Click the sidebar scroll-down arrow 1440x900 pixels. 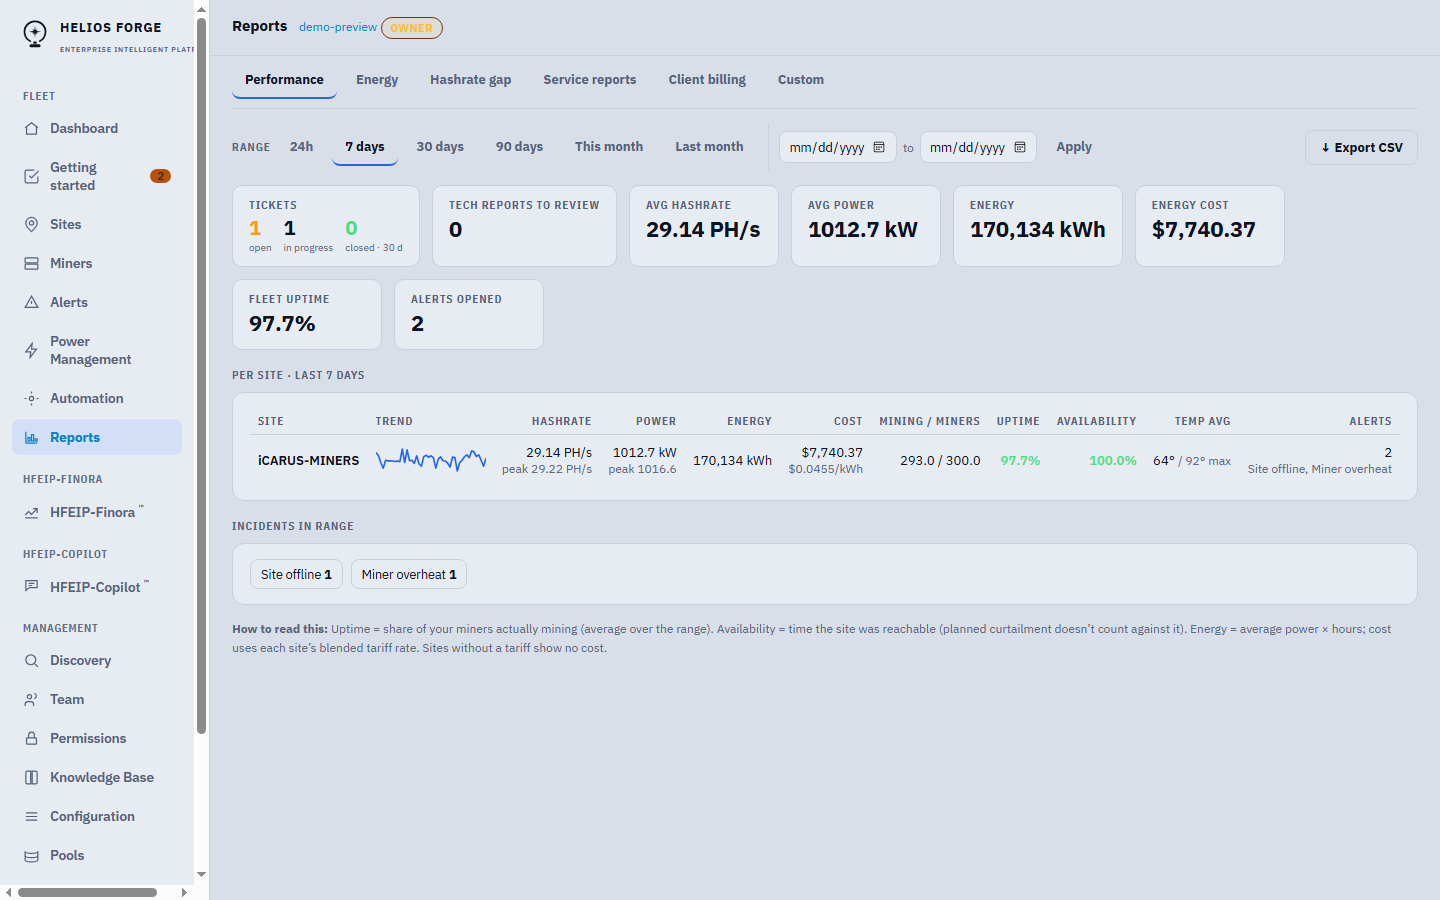pos(202,874)
